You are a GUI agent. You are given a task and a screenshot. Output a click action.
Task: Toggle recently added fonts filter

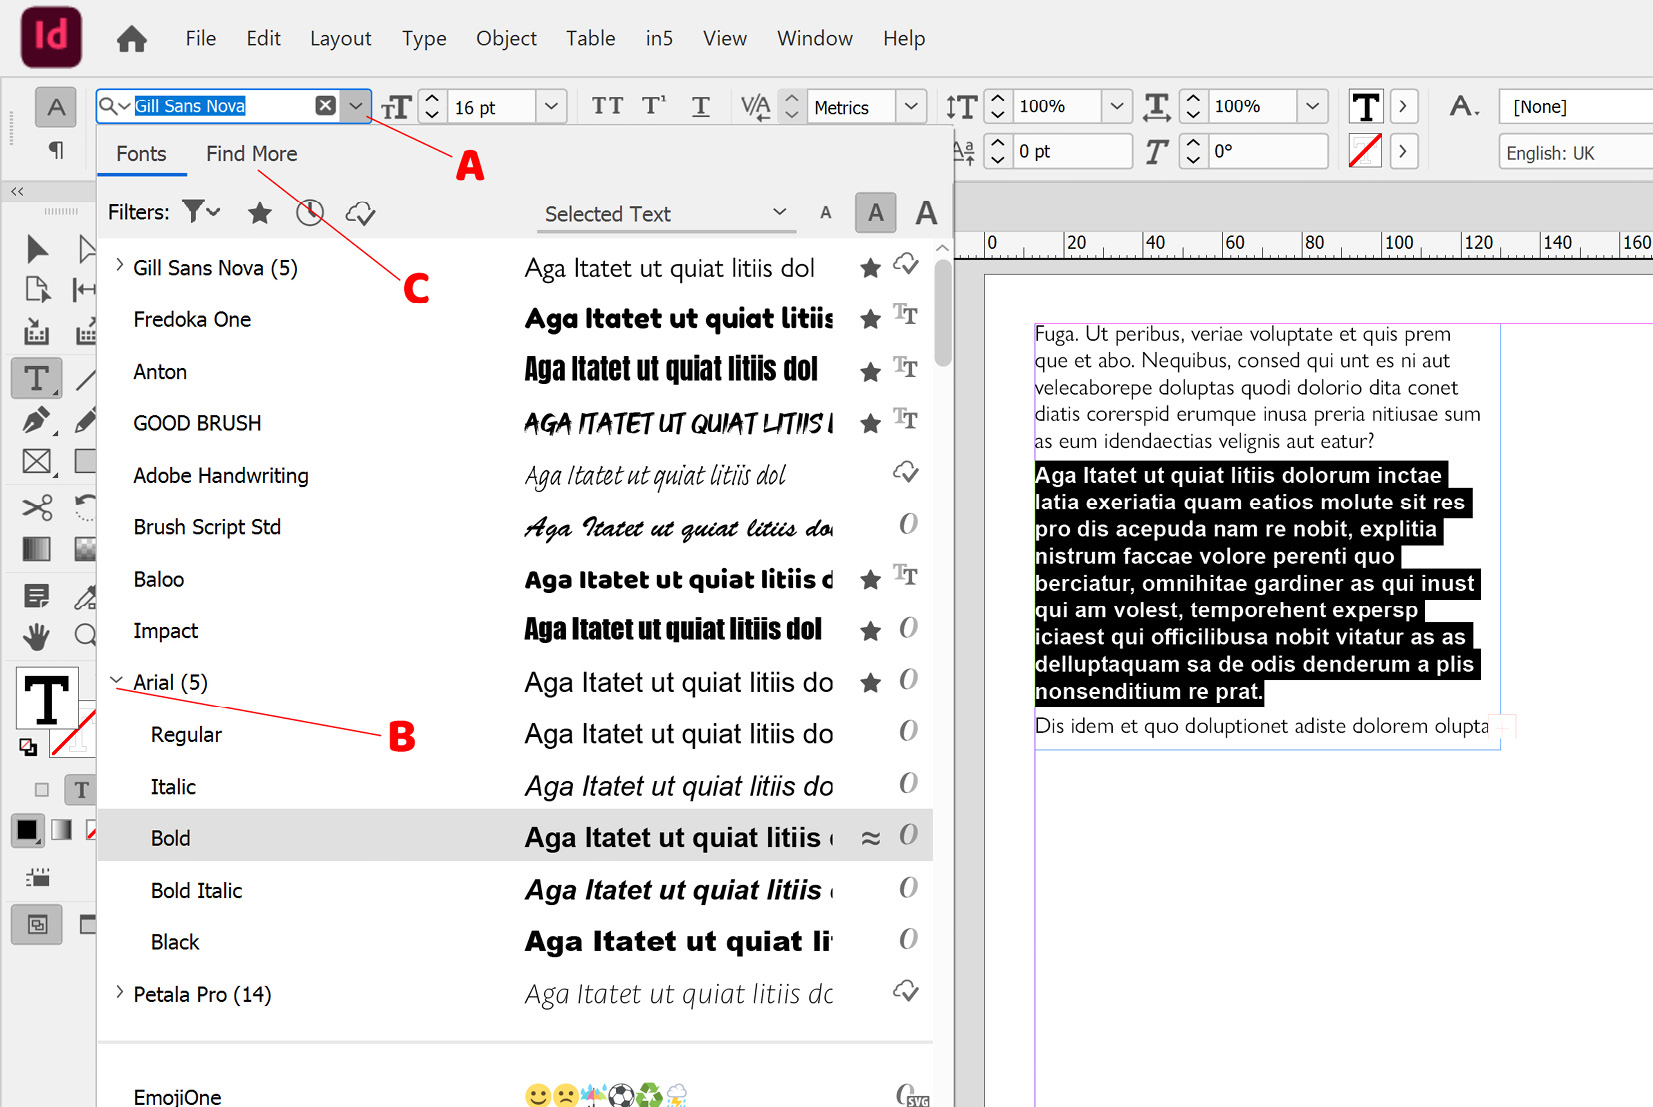[310, 212]
